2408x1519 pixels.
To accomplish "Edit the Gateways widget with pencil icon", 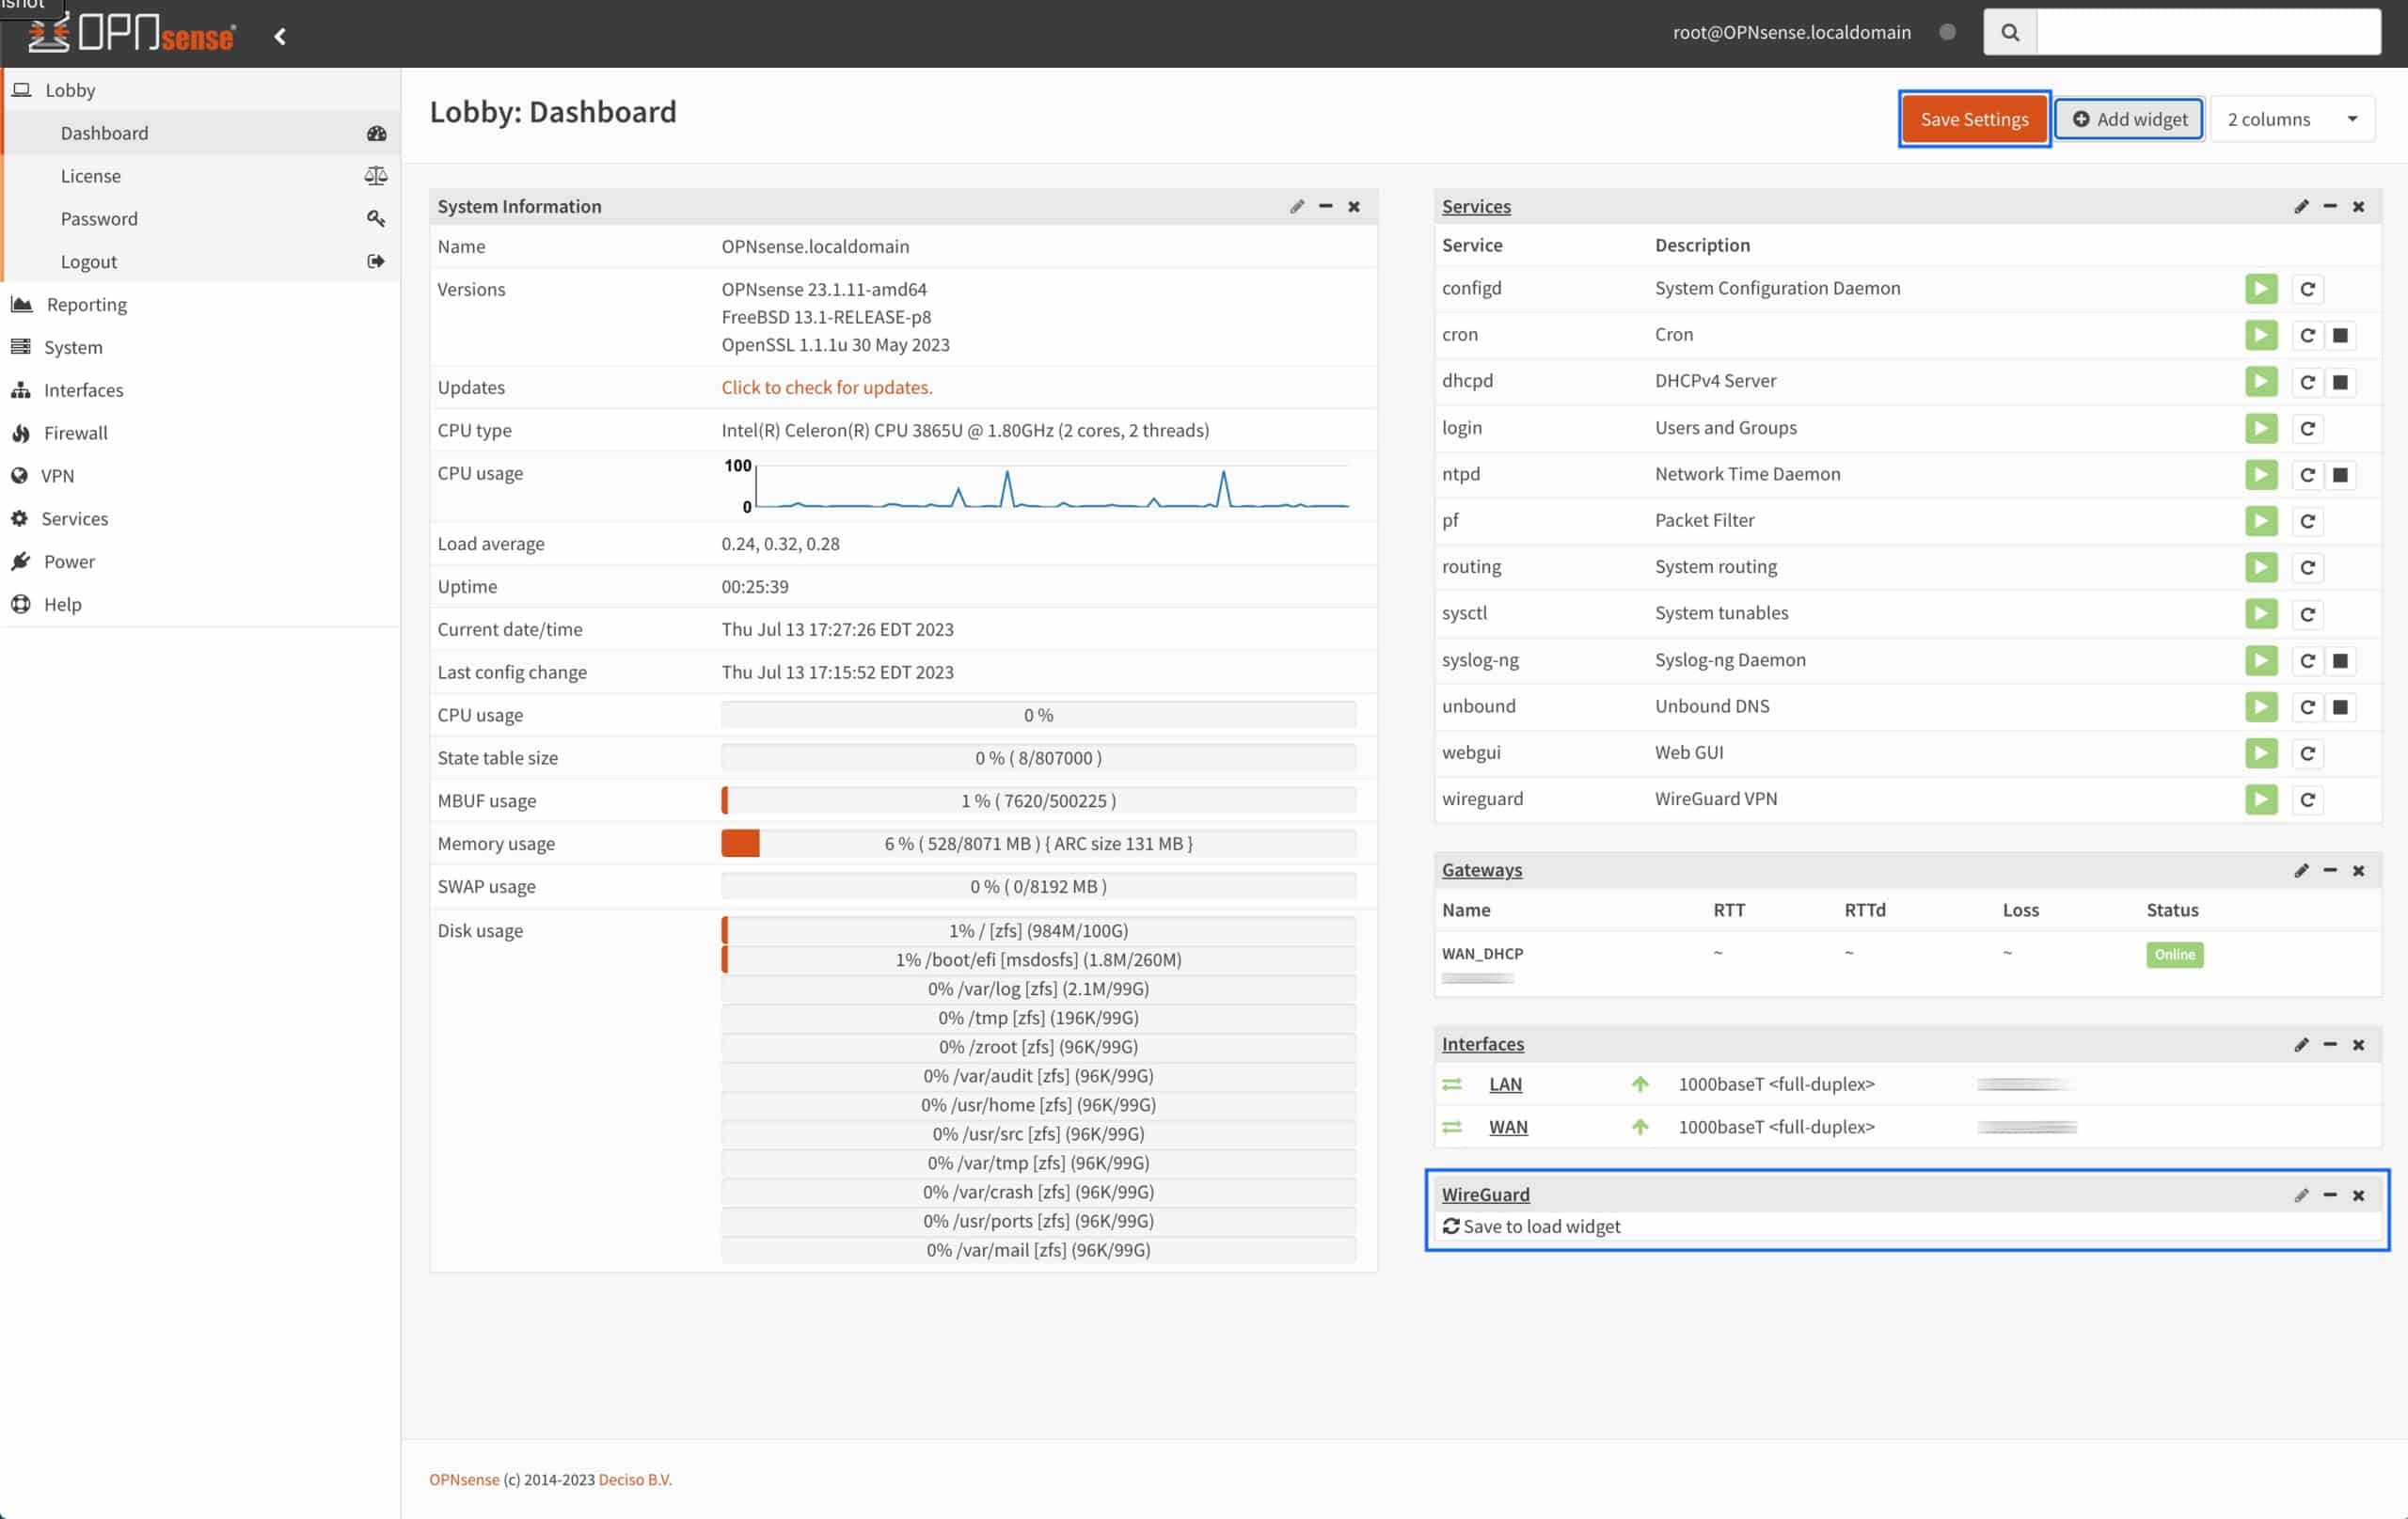I will pyautogui.click(x=2301, y=870).
